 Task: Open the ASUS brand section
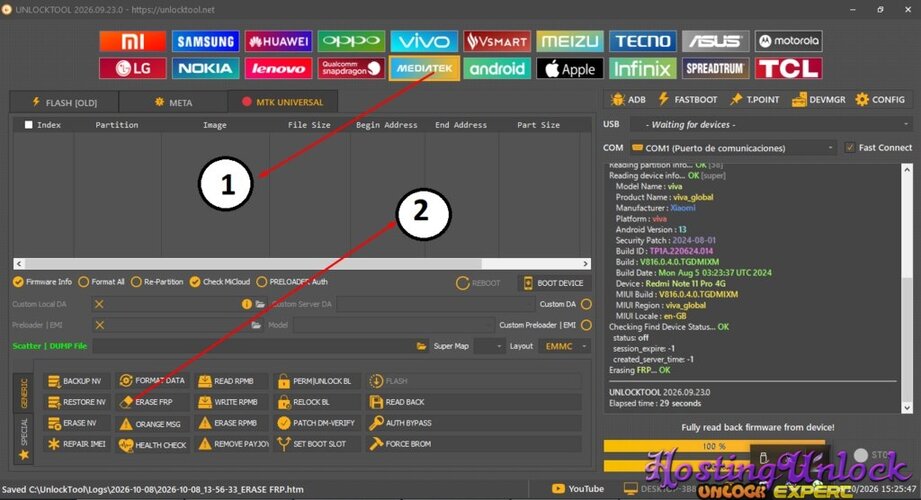tap(715, 41)
